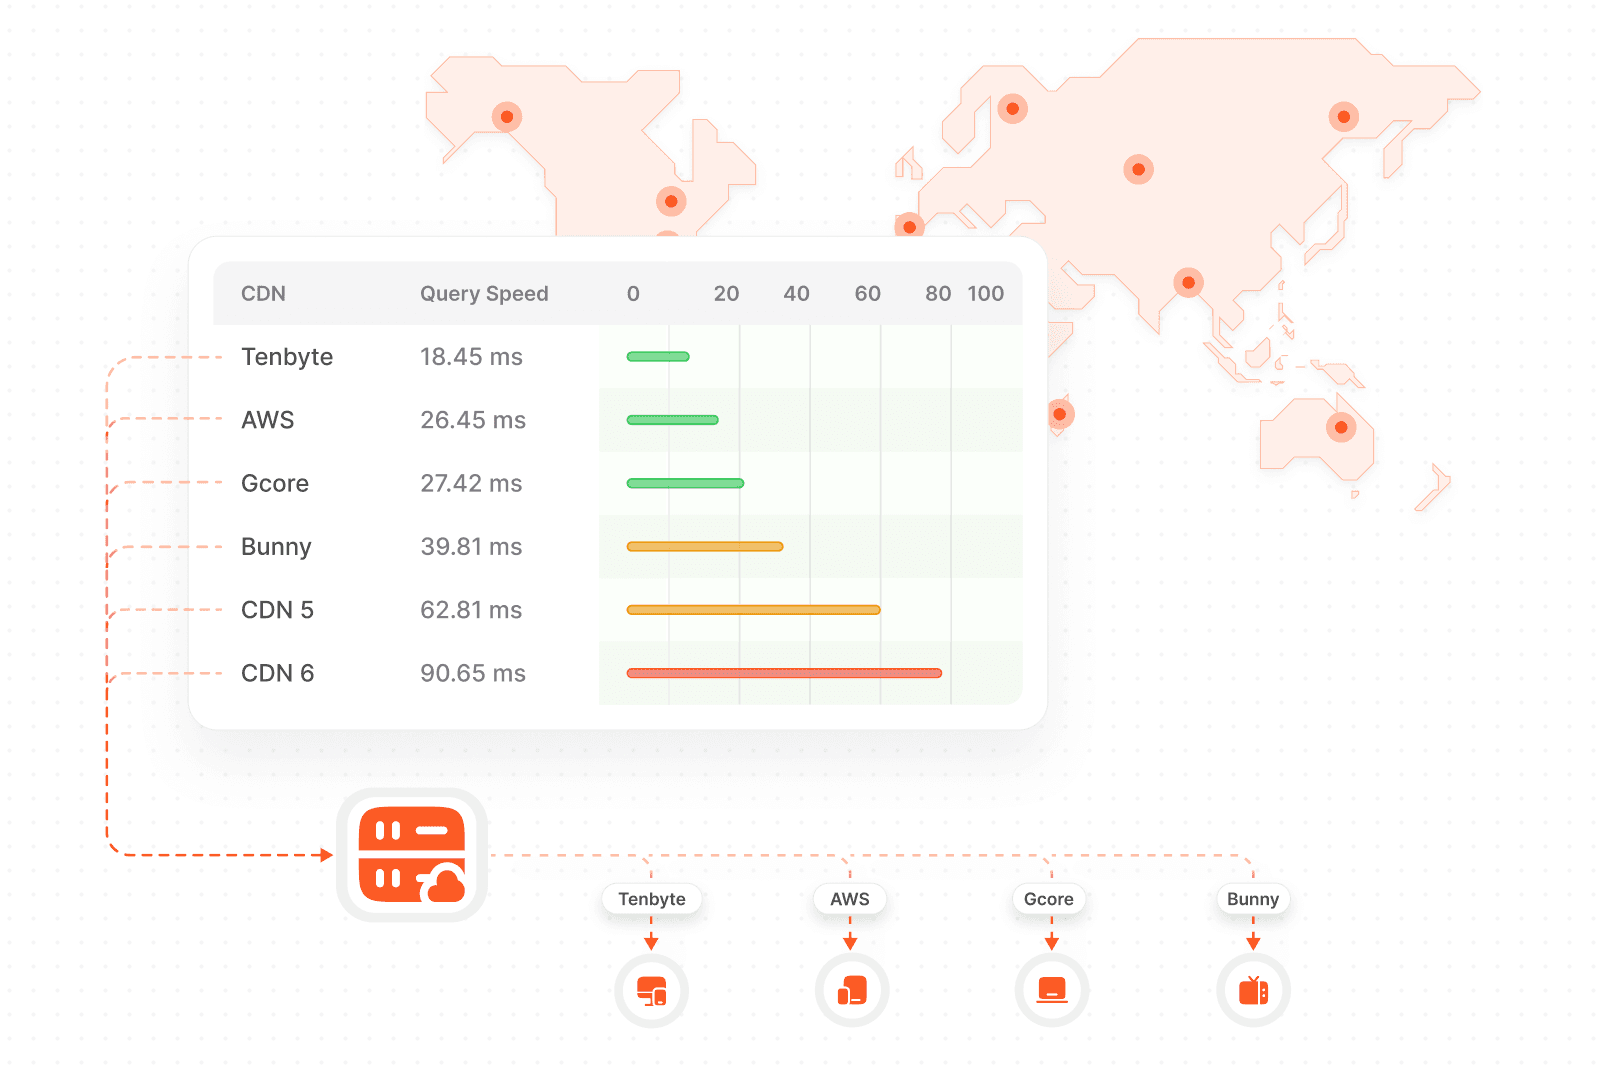Viewport: 1603px width, 1069px height.
Task: Select the CDN 6 row name
Action: pos(278,673)
